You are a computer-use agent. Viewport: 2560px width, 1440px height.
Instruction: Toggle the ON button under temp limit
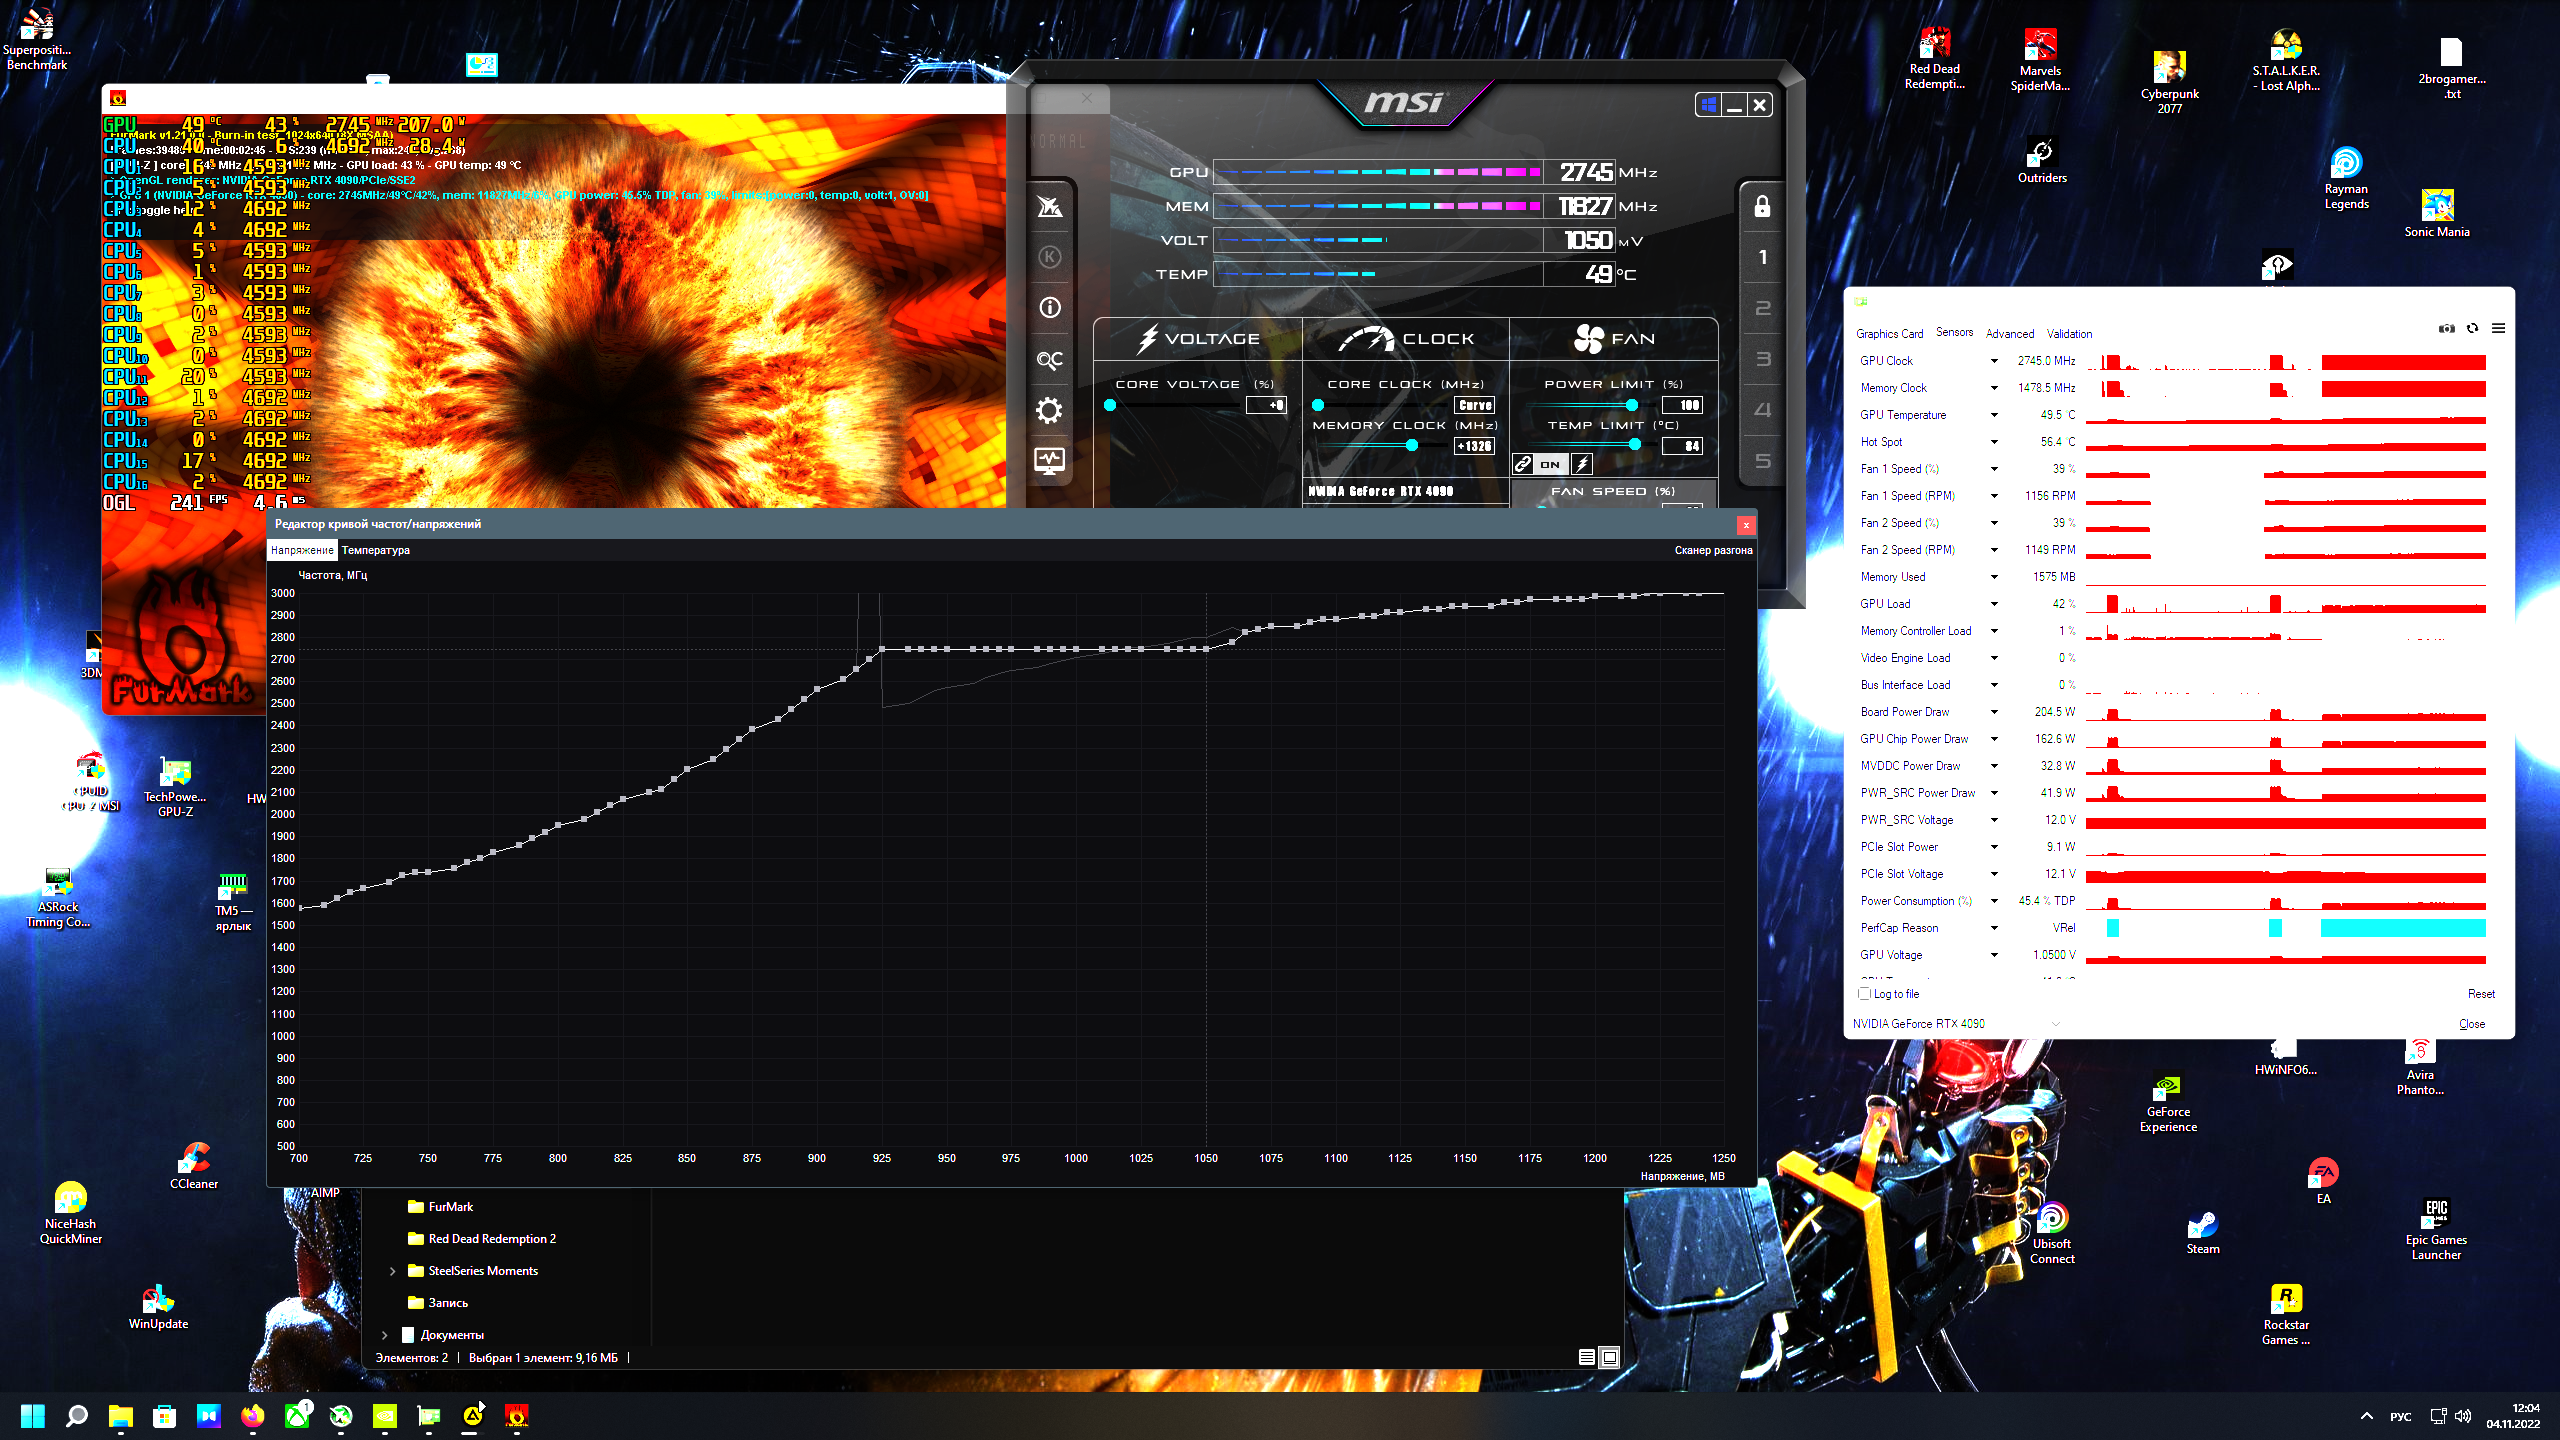tap(1550, 464)
